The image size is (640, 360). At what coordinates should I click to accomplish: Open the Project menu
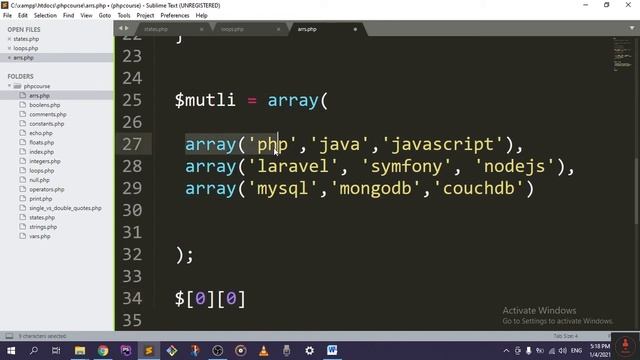pos(145,16)
